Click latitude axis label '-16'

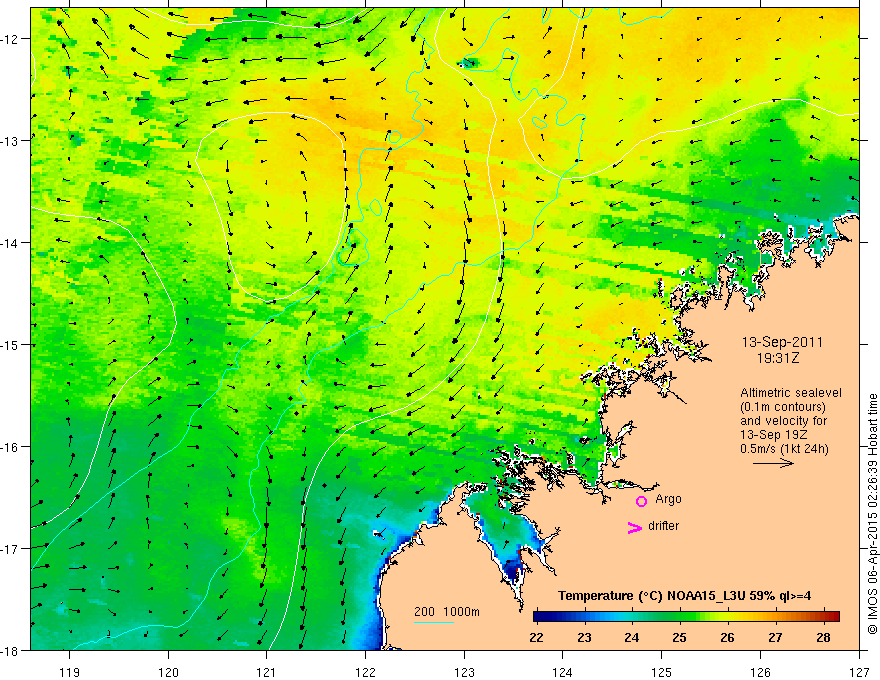point(10,447)
